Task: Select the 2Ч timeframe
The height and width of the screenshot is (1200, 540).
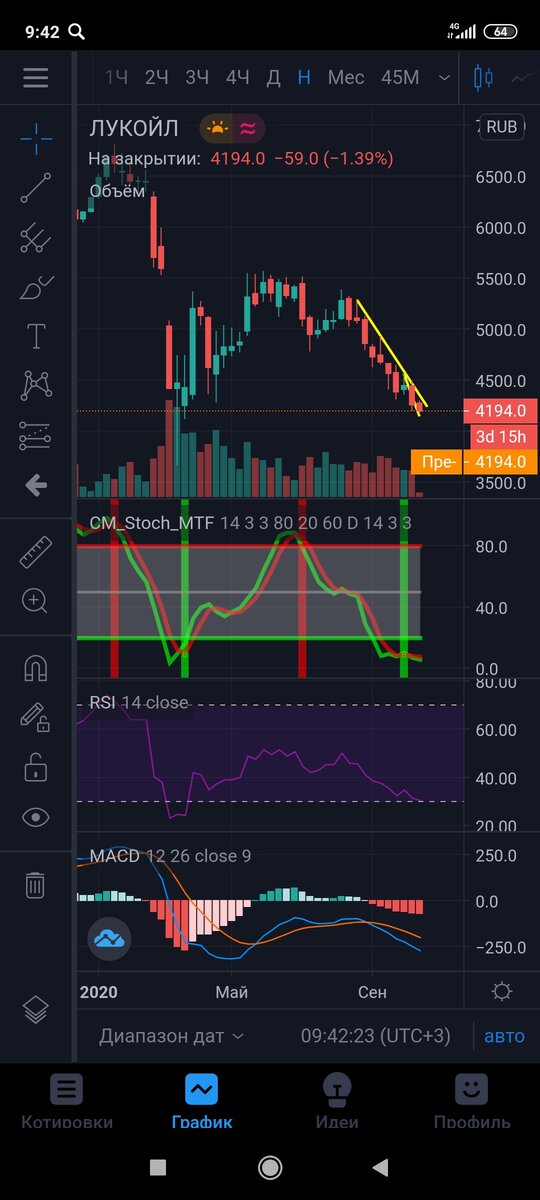Action: coord(157,77)
